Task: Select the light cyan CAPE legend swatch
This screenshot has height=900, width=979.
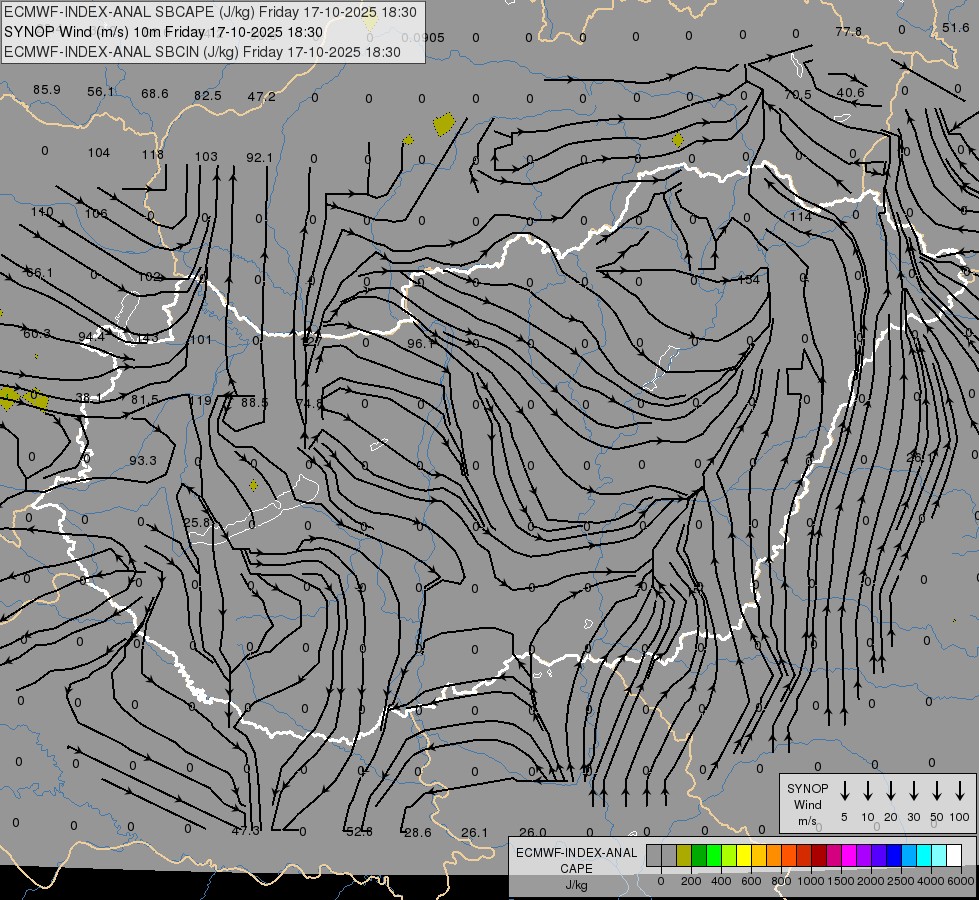Action: tap(938, 856)
